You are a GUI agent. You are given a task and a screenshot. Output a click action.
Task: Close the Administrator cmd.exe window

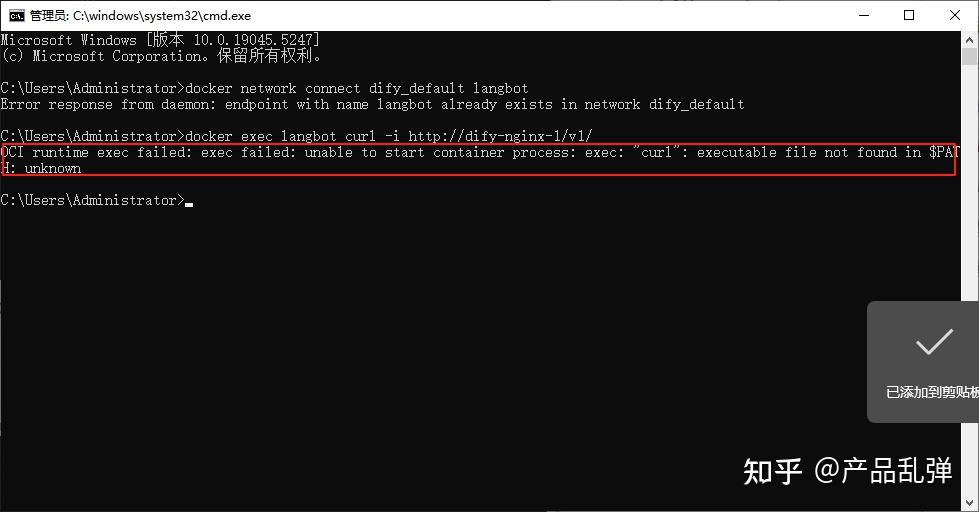click(x=955, y=15)
